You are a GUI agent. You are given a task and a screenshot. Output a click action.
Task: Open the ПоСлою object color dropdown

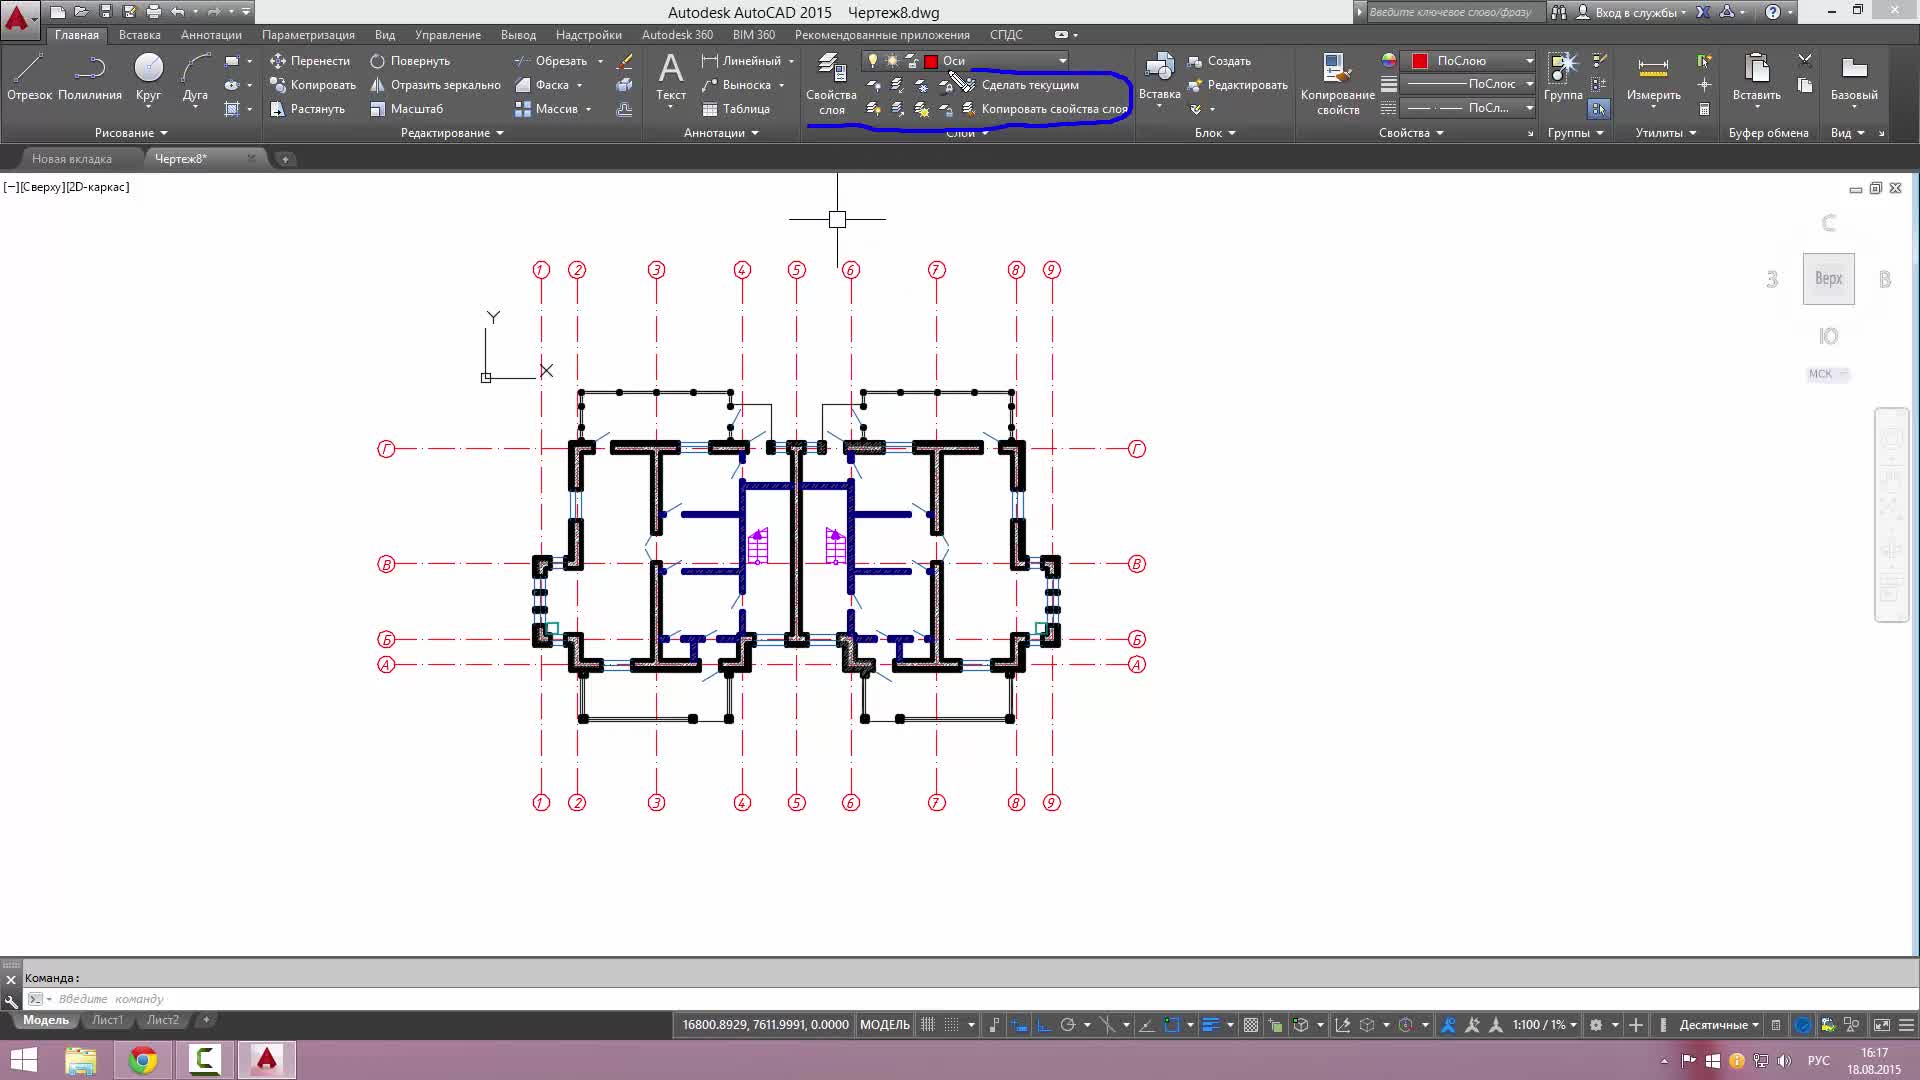click(1529, 61)
